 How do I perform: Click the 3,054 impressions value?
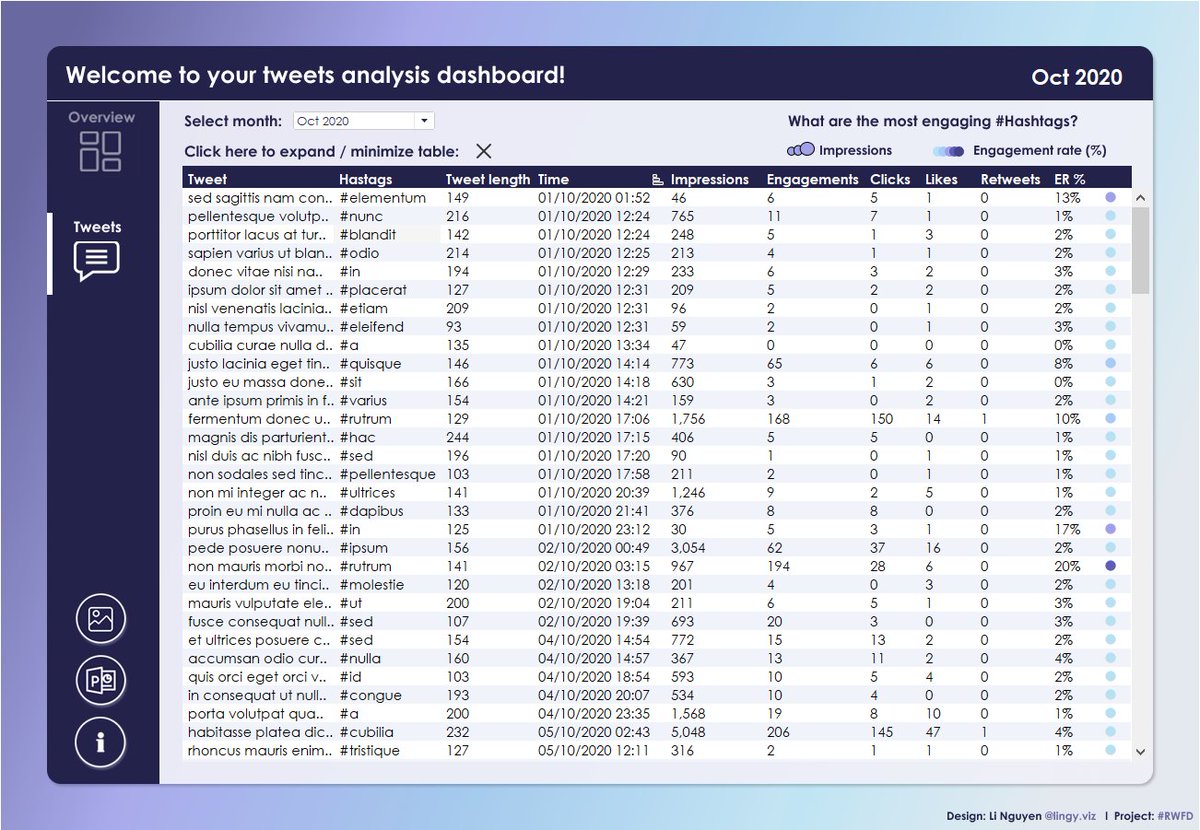689,548
